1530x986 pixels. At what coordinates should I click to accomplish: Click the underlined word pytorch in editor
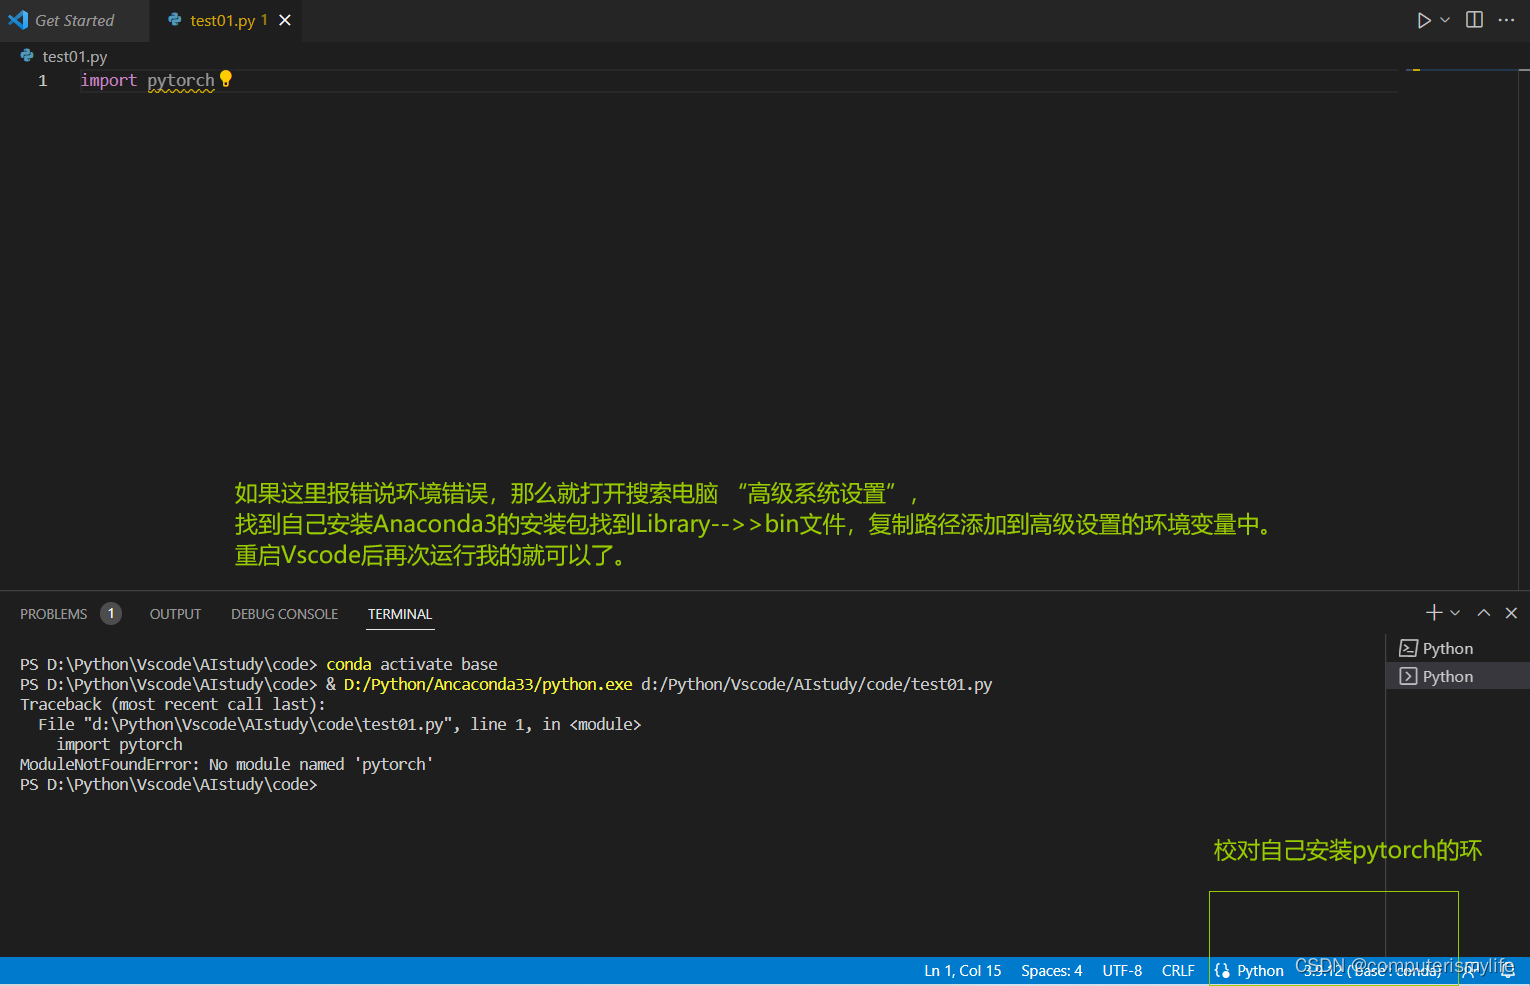(181, 81)
